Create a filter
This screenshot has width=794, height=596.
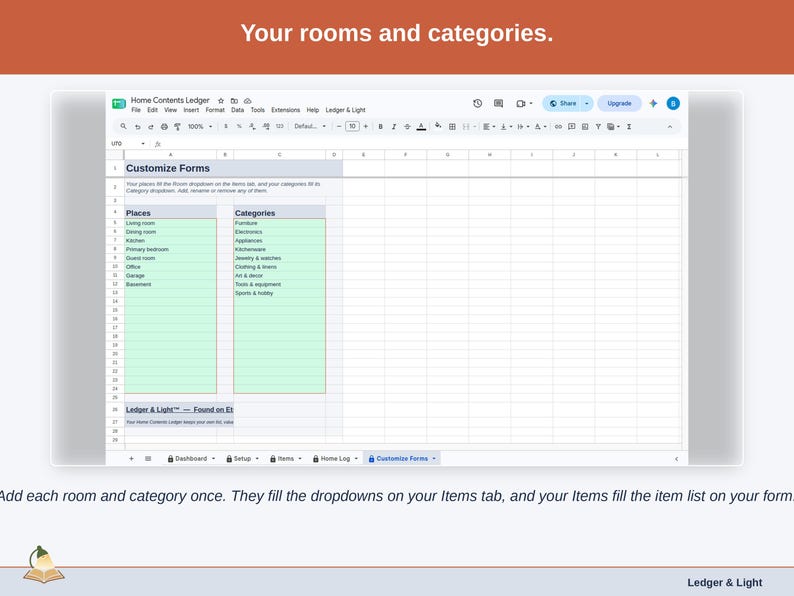598,127
